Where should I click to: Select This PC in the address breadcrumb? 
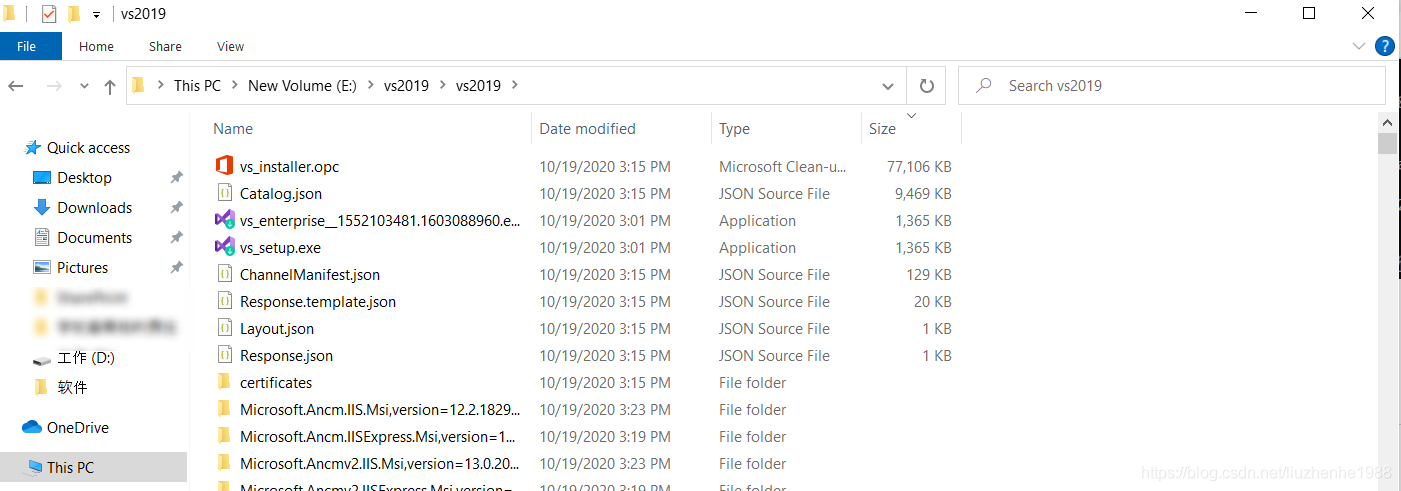point(197,86)
